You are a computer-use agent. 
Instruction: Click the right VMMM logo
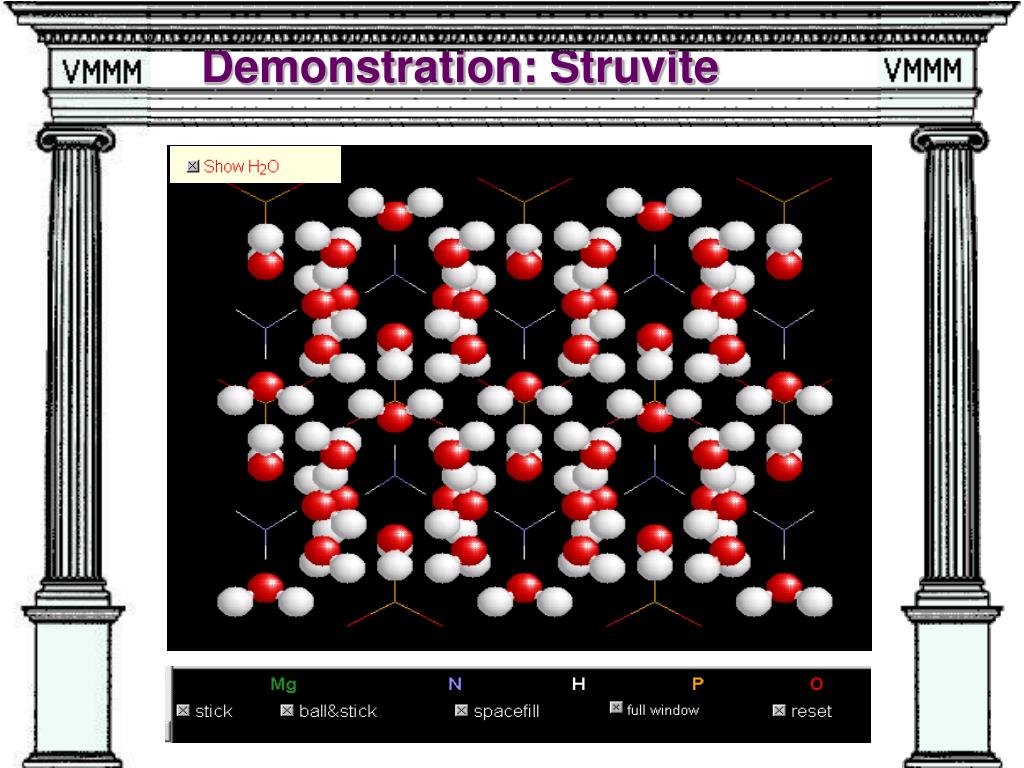(923, 70)
